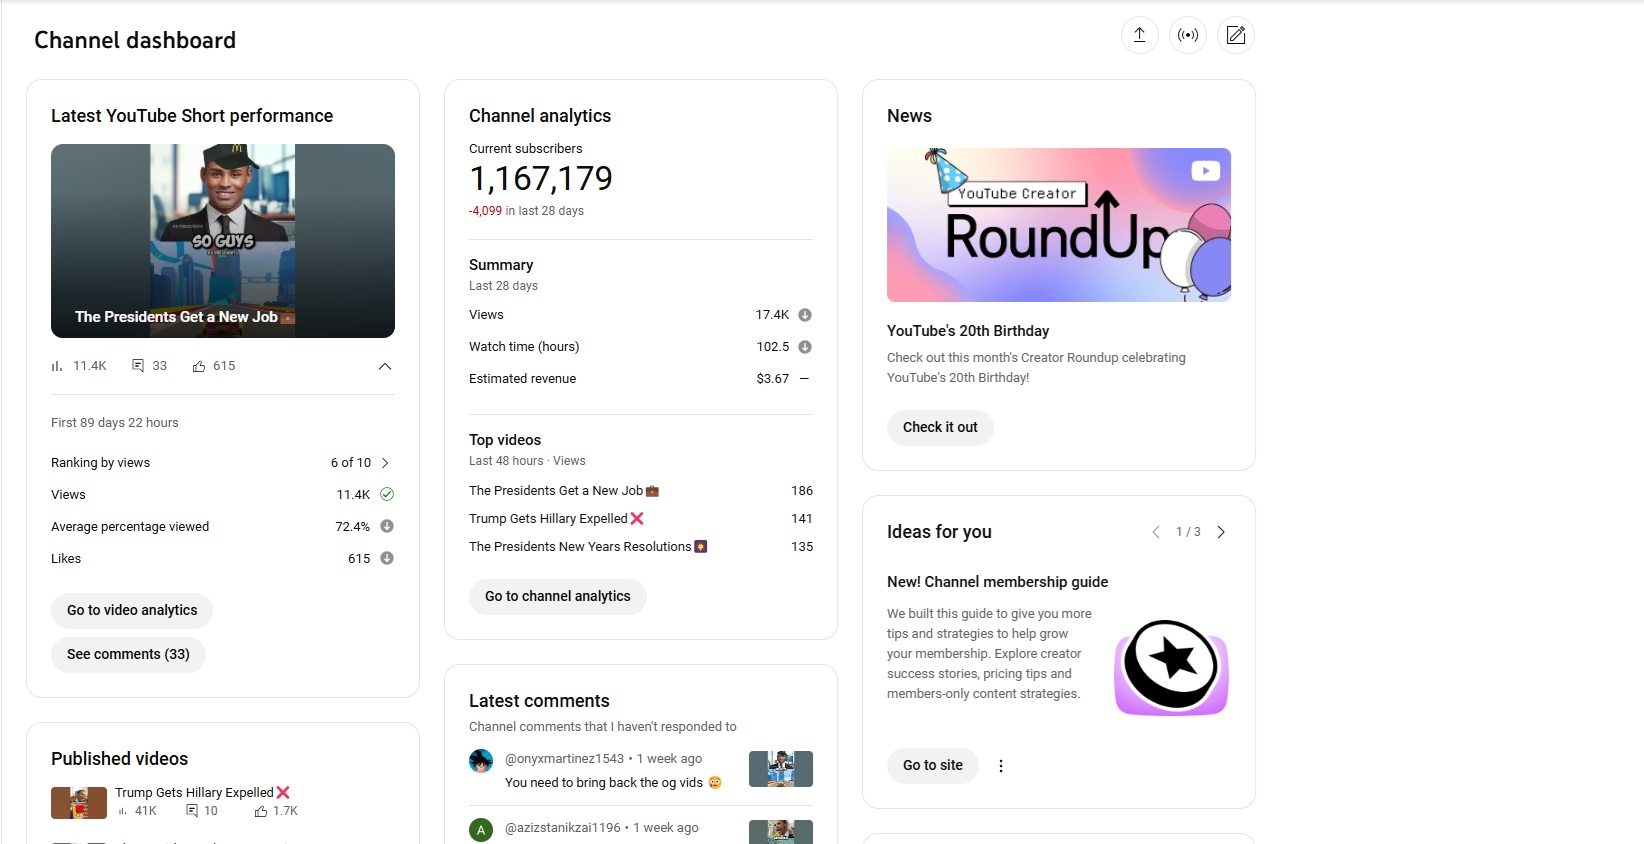Screen dimensions: 1644x844
Task: Open The Presidents Get a New Job thumbnail
Action: [x=223, y=241]
